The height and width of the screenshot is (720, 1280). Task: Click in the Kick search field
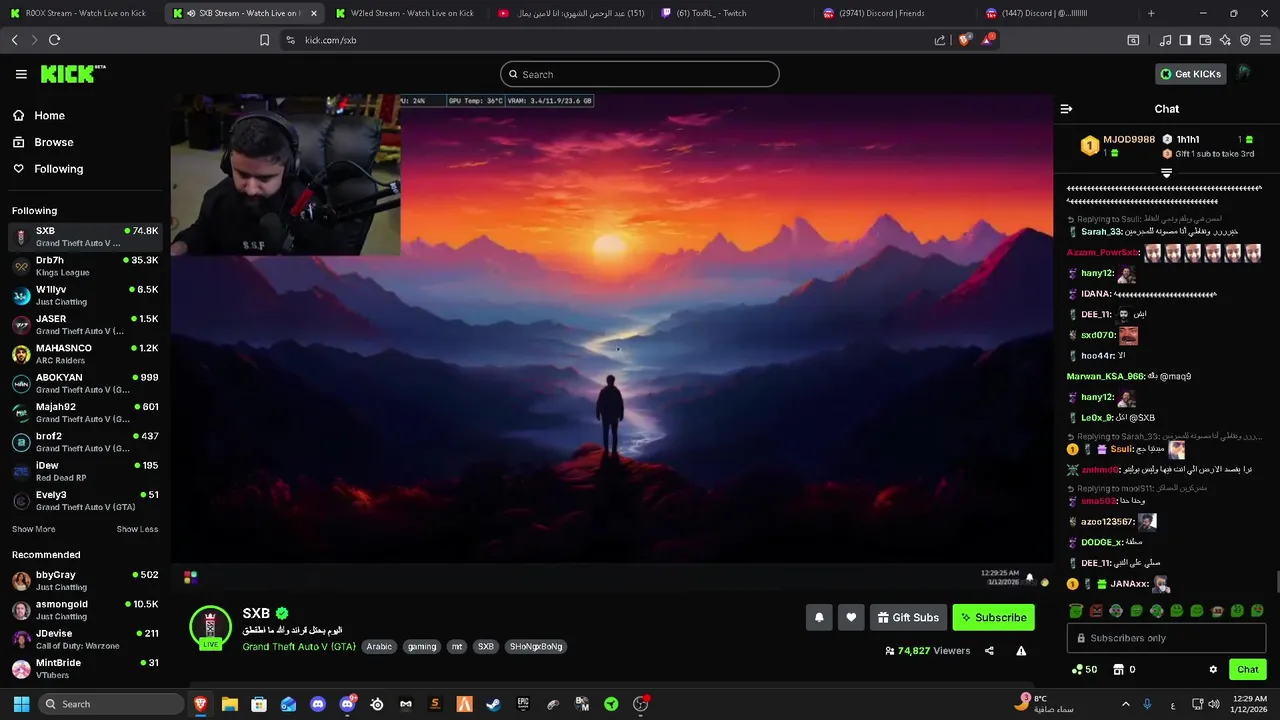640,74
